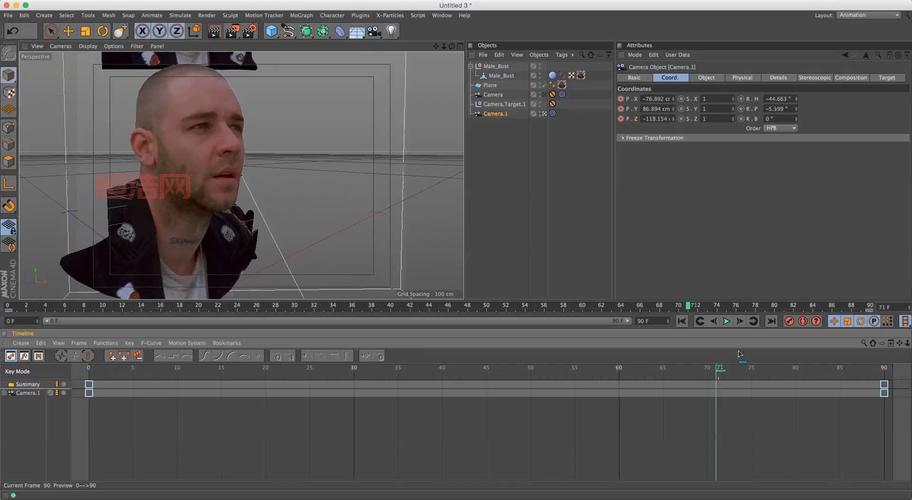Image resolution: width=912 pixels, height=500 pixels.
Task: Select the Move tool
Action: 68,31
